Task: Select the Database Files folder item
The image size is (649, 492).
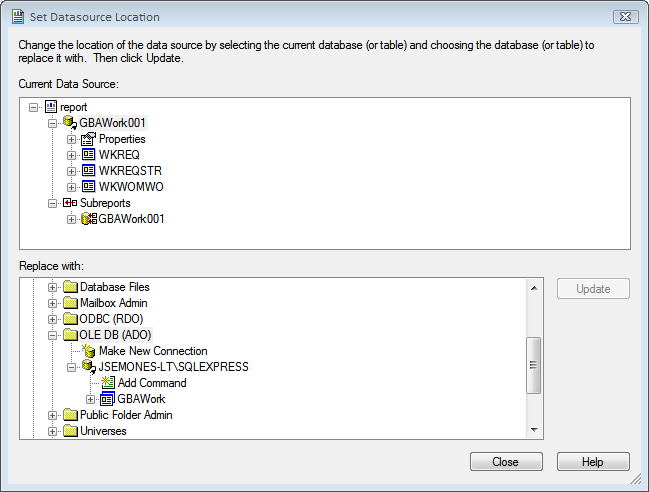Action: point(106,287)
